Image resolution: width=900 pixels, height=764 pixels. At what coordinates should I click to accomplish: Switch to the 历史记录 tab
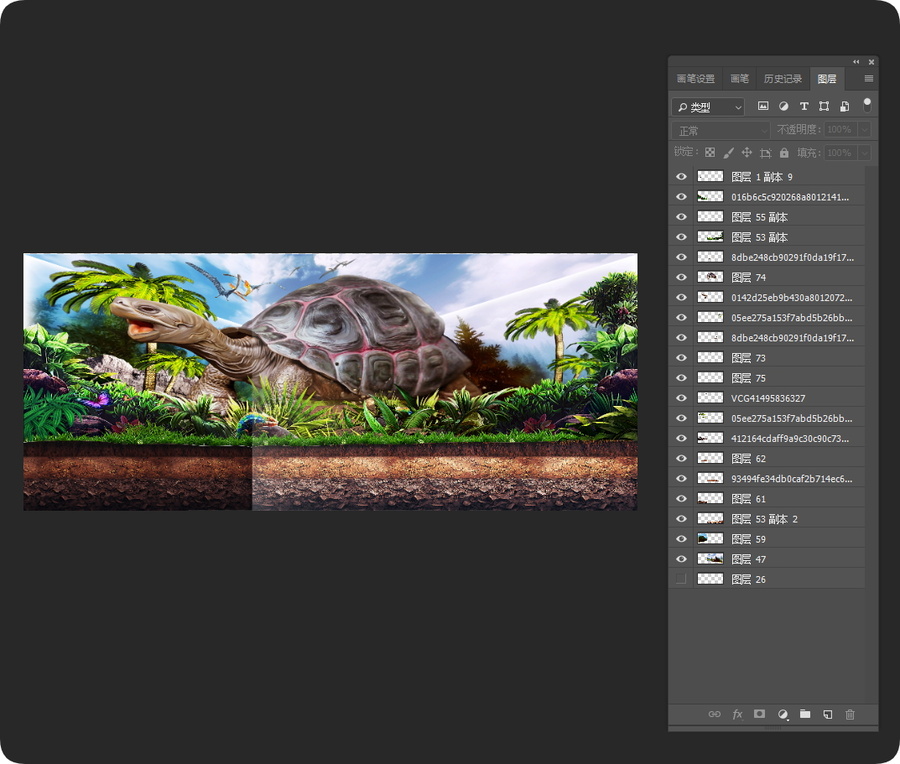tap(783, 79)
